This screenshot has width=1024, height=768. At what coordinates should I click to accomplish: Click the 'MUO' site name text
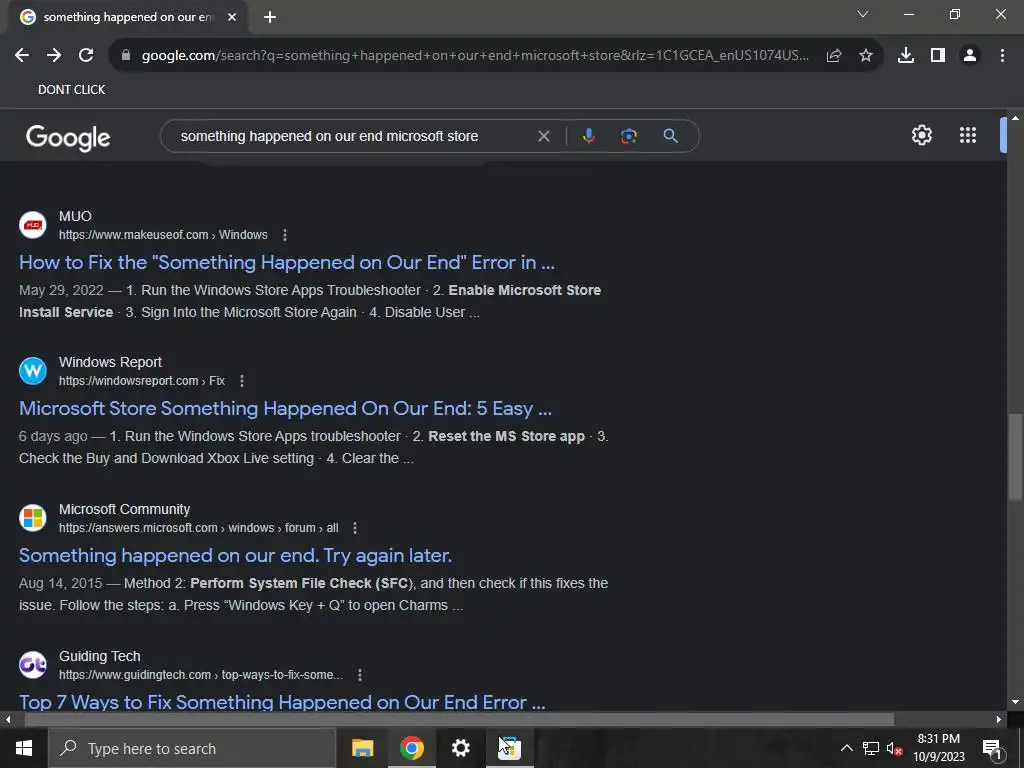pyautogui.click(x=75, y=216)
